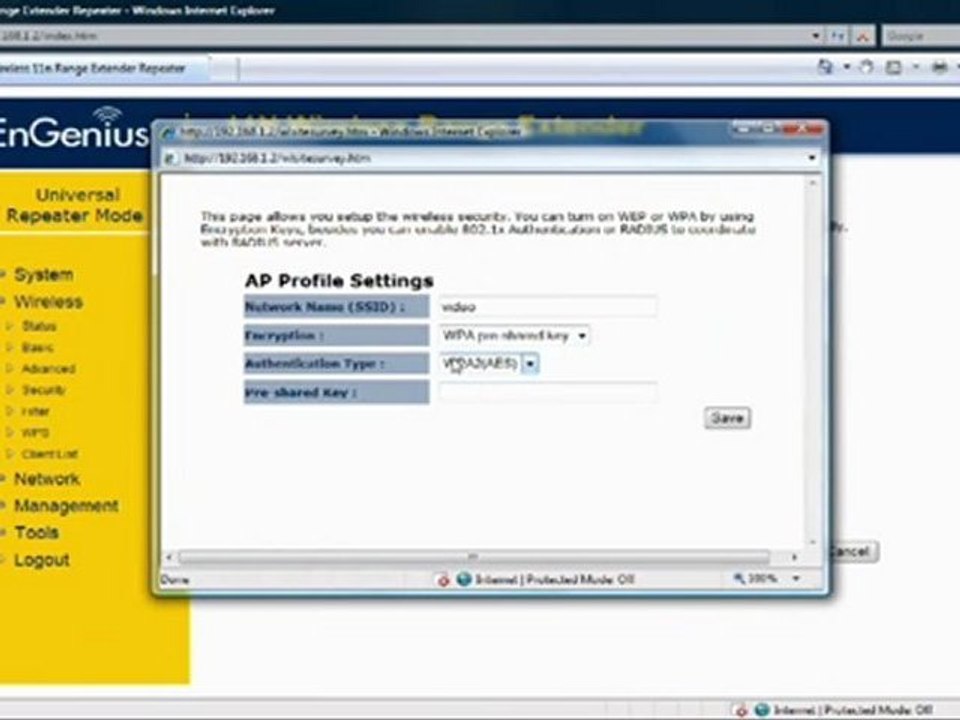Open the Wireless menu in sidebar
The height and width of the screenshot is (720, 960).
(48, 302)
